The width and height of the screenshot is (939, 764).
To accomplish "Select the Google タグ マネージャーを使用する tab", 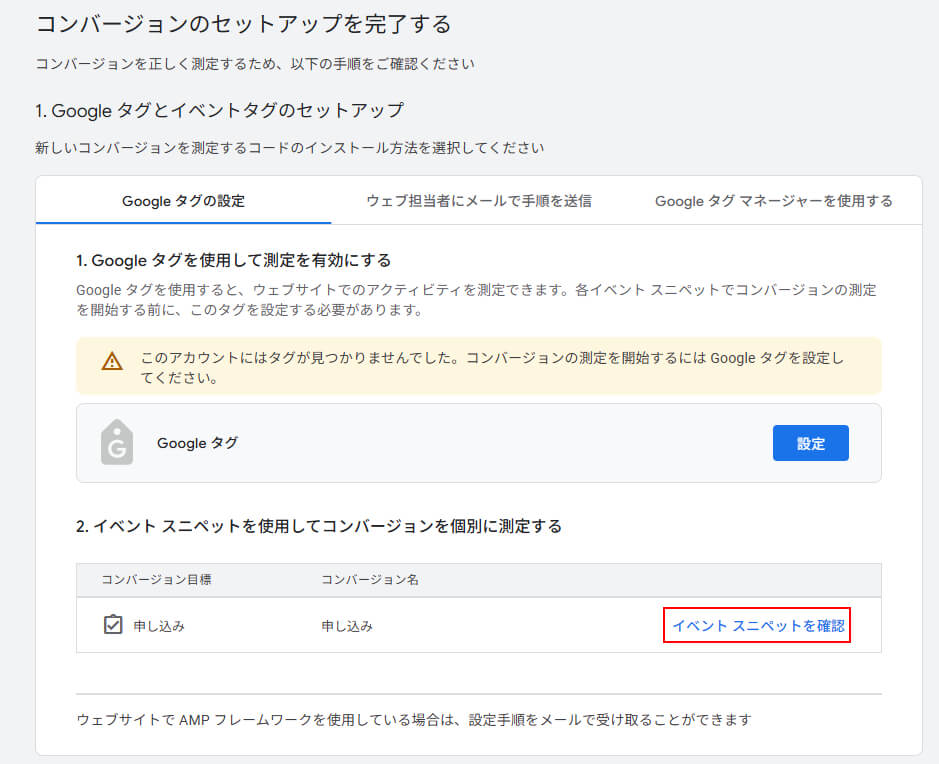I will point(773,201).
